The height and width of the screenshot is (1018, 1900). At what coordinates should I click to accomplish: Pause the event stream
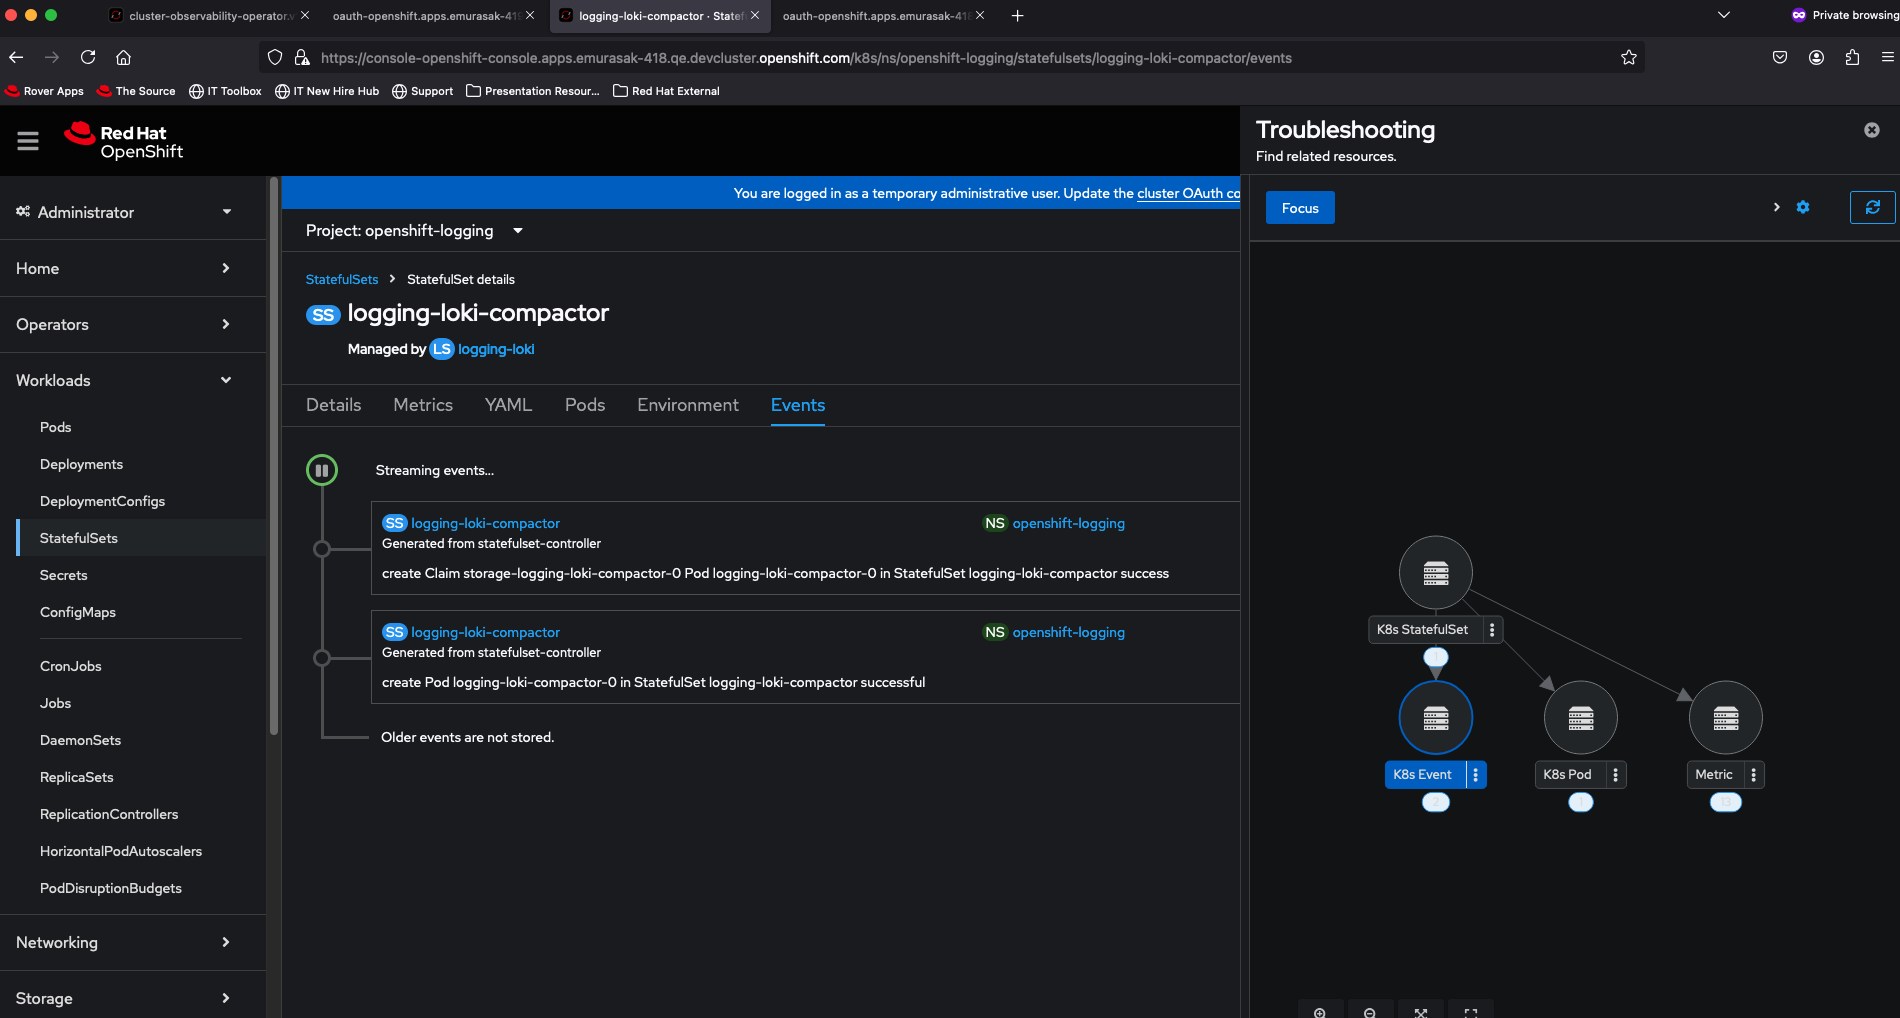(x=322, y=470)
